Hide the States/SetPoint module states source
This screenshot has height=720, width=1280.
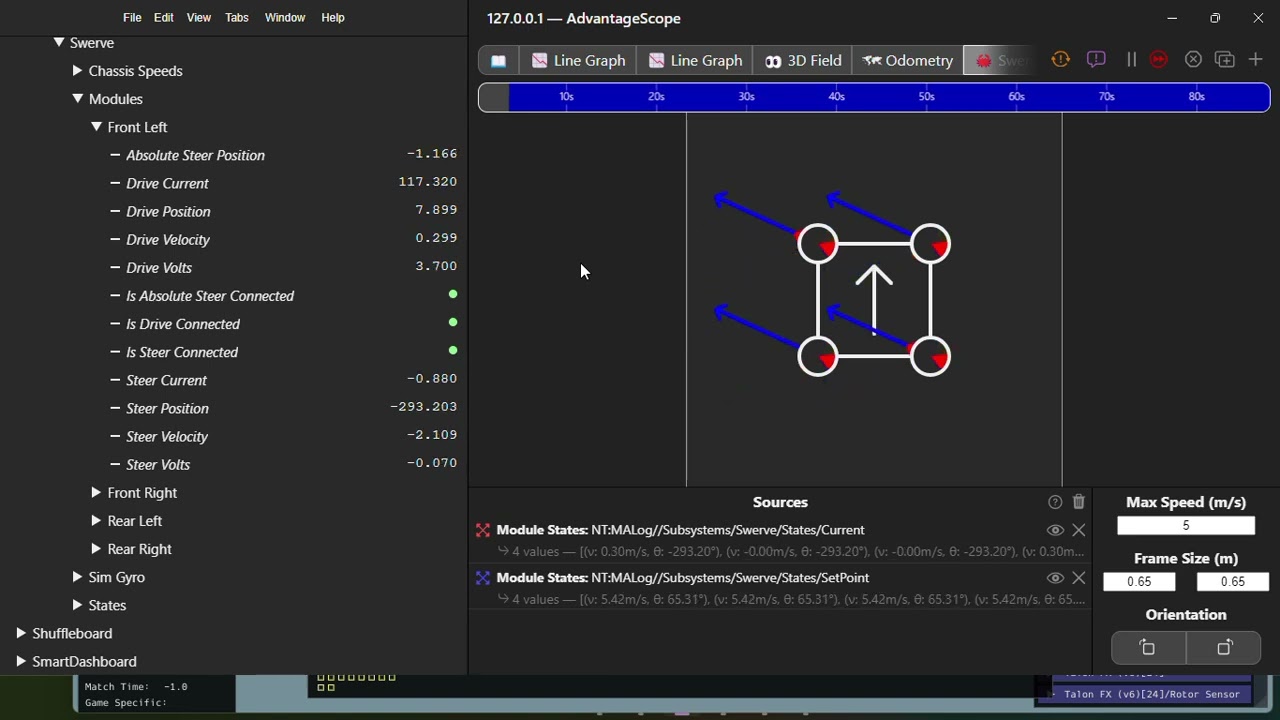click(x=1055, y=578)
